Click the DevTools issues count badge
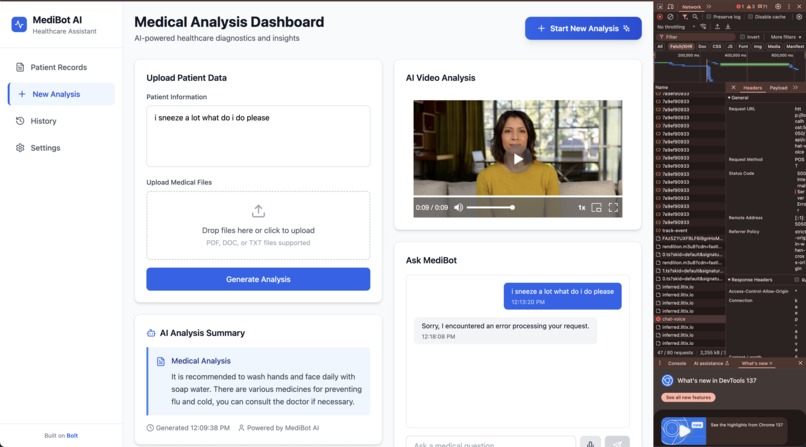 click(762, 7)
